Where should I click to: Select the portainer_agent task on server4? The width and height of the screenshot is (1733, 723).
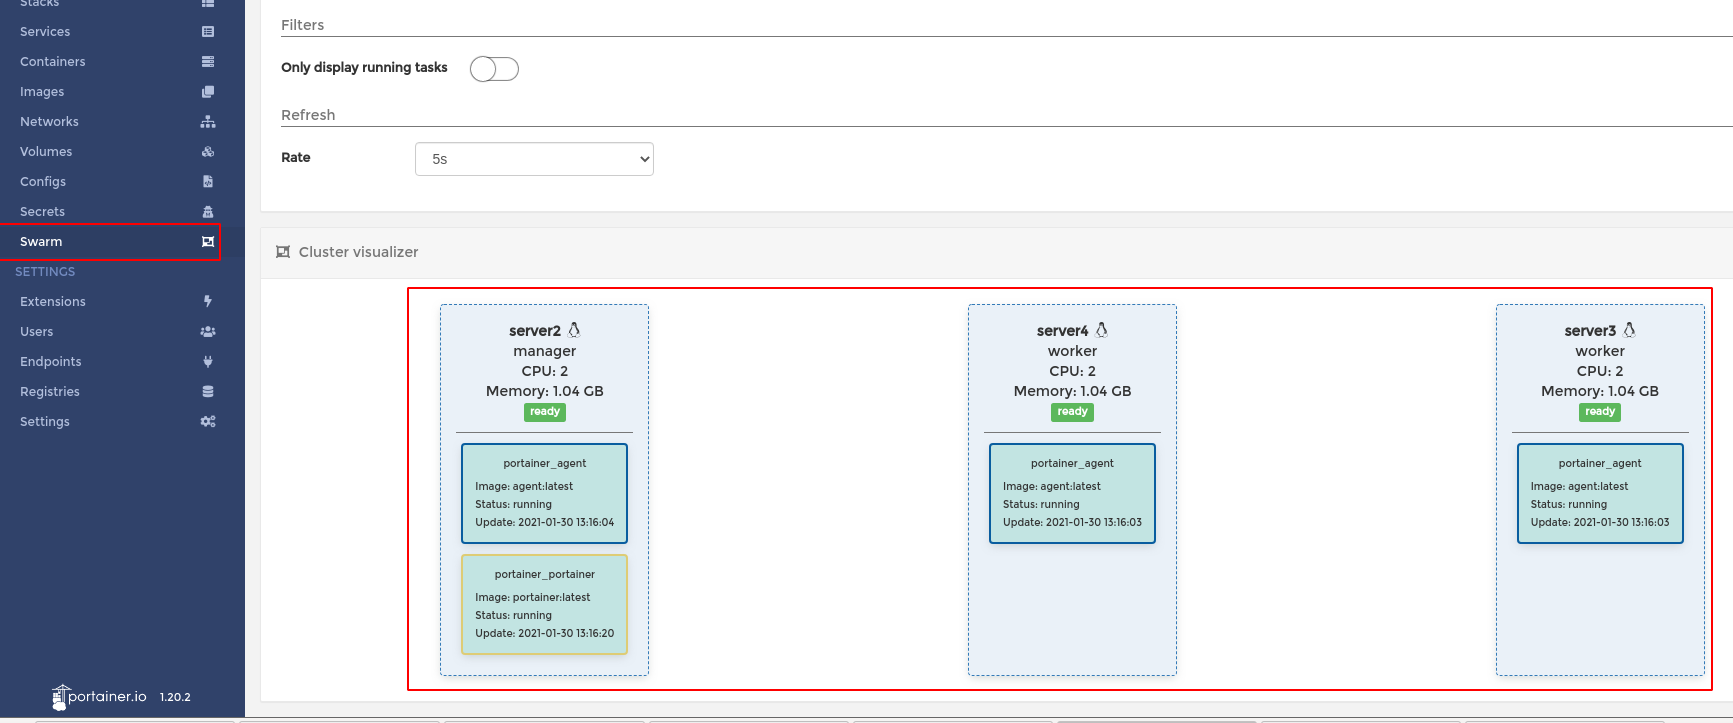[x=1073, y=494]
